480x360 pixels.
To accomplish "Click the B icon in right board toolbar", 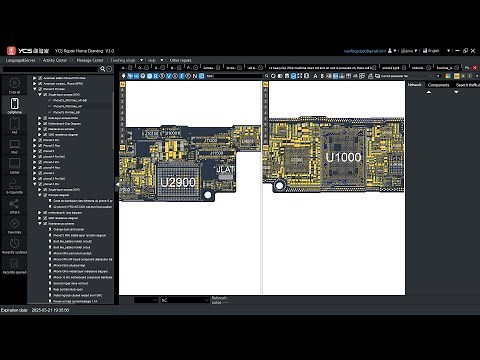I will click(x=322, y=76).
